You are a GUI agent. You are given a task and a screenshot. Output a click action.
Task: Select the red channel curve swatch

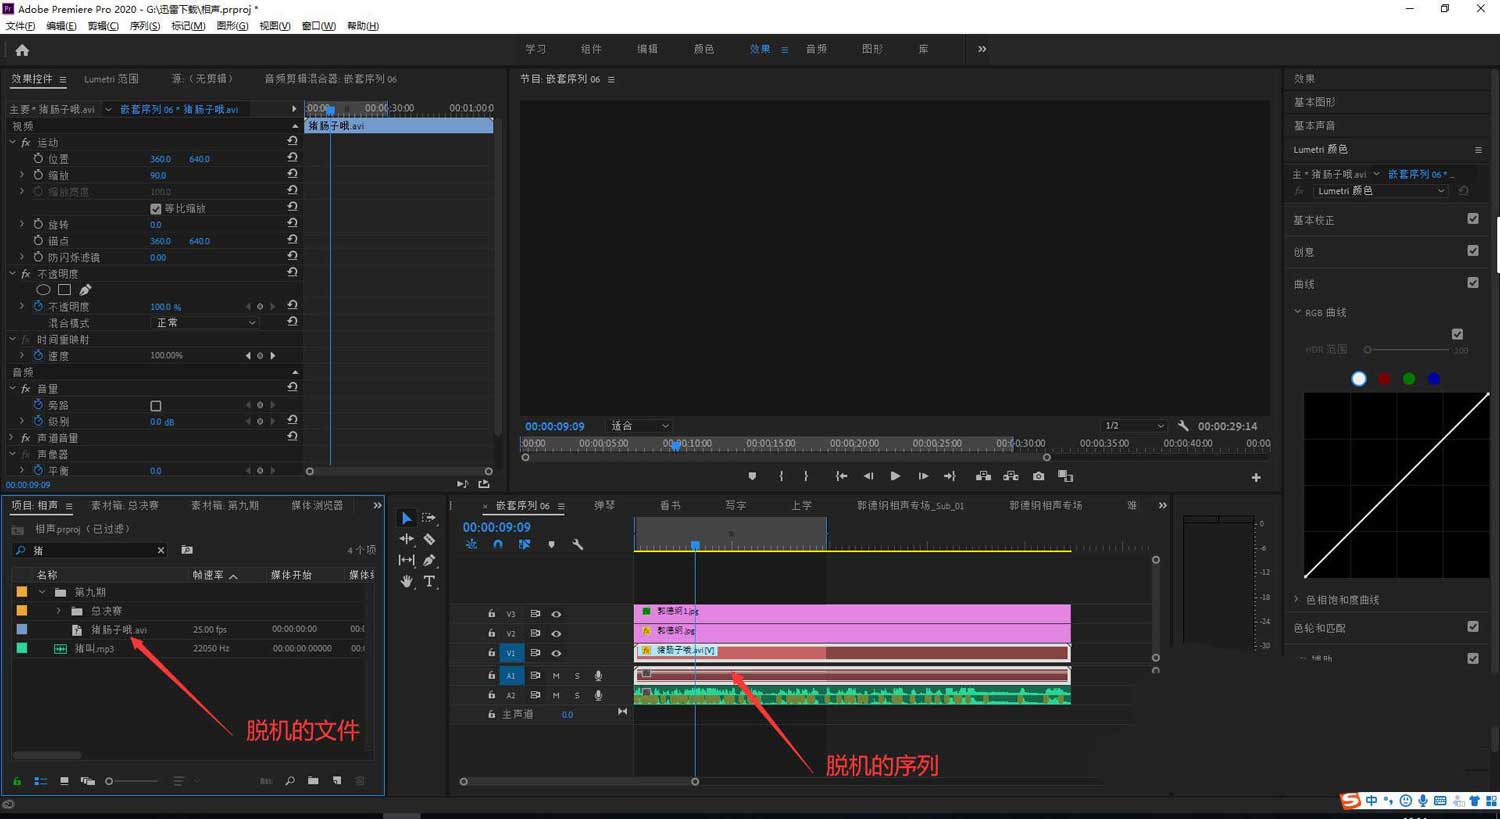coord(1384,379)
